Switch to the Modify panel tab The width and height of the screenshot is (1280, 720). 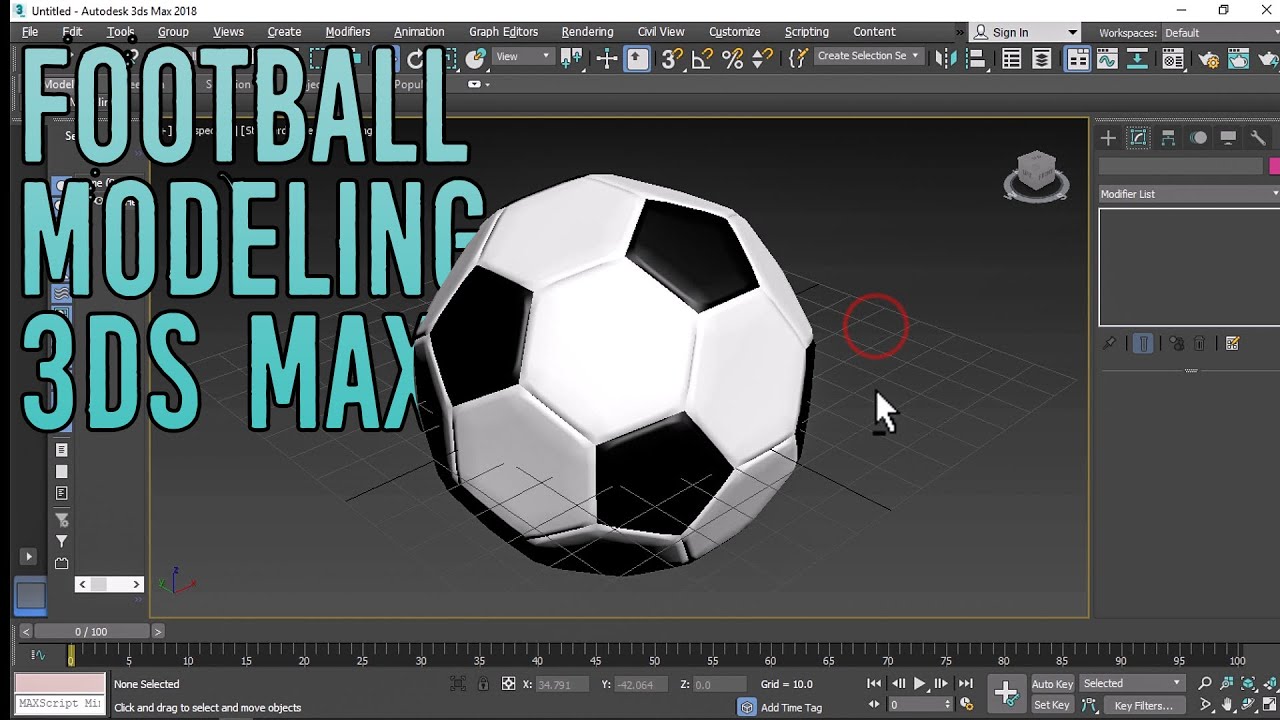[x=1138, y=138]
